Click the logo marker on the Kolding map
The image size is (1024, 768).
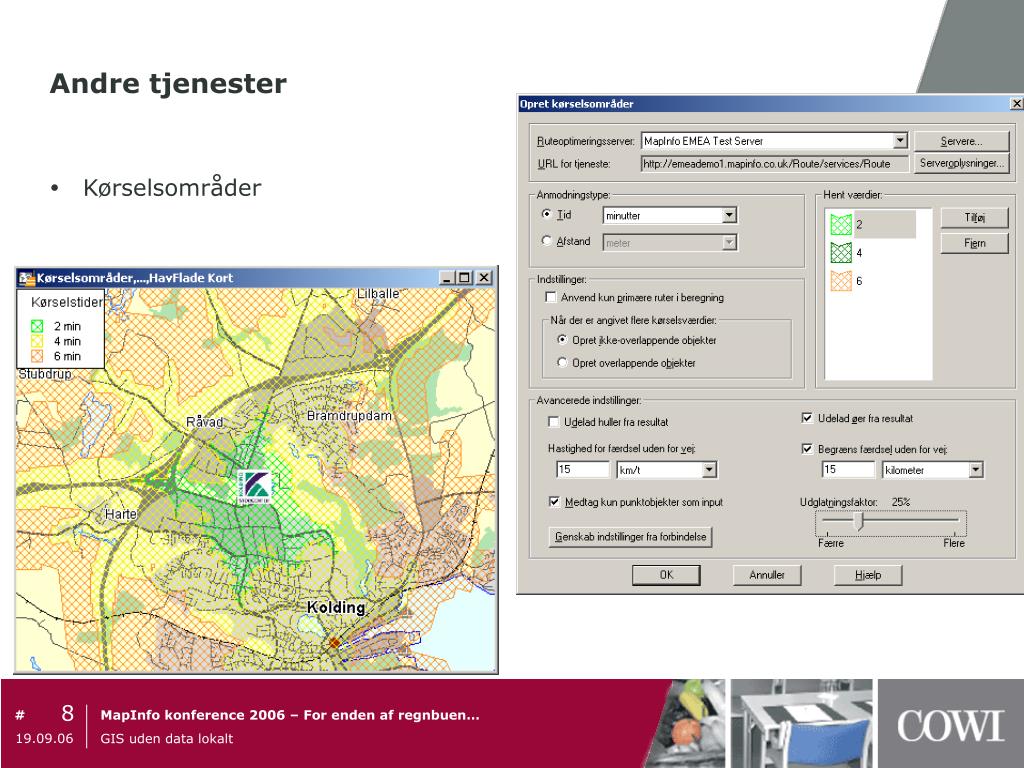tap(255, 487)
